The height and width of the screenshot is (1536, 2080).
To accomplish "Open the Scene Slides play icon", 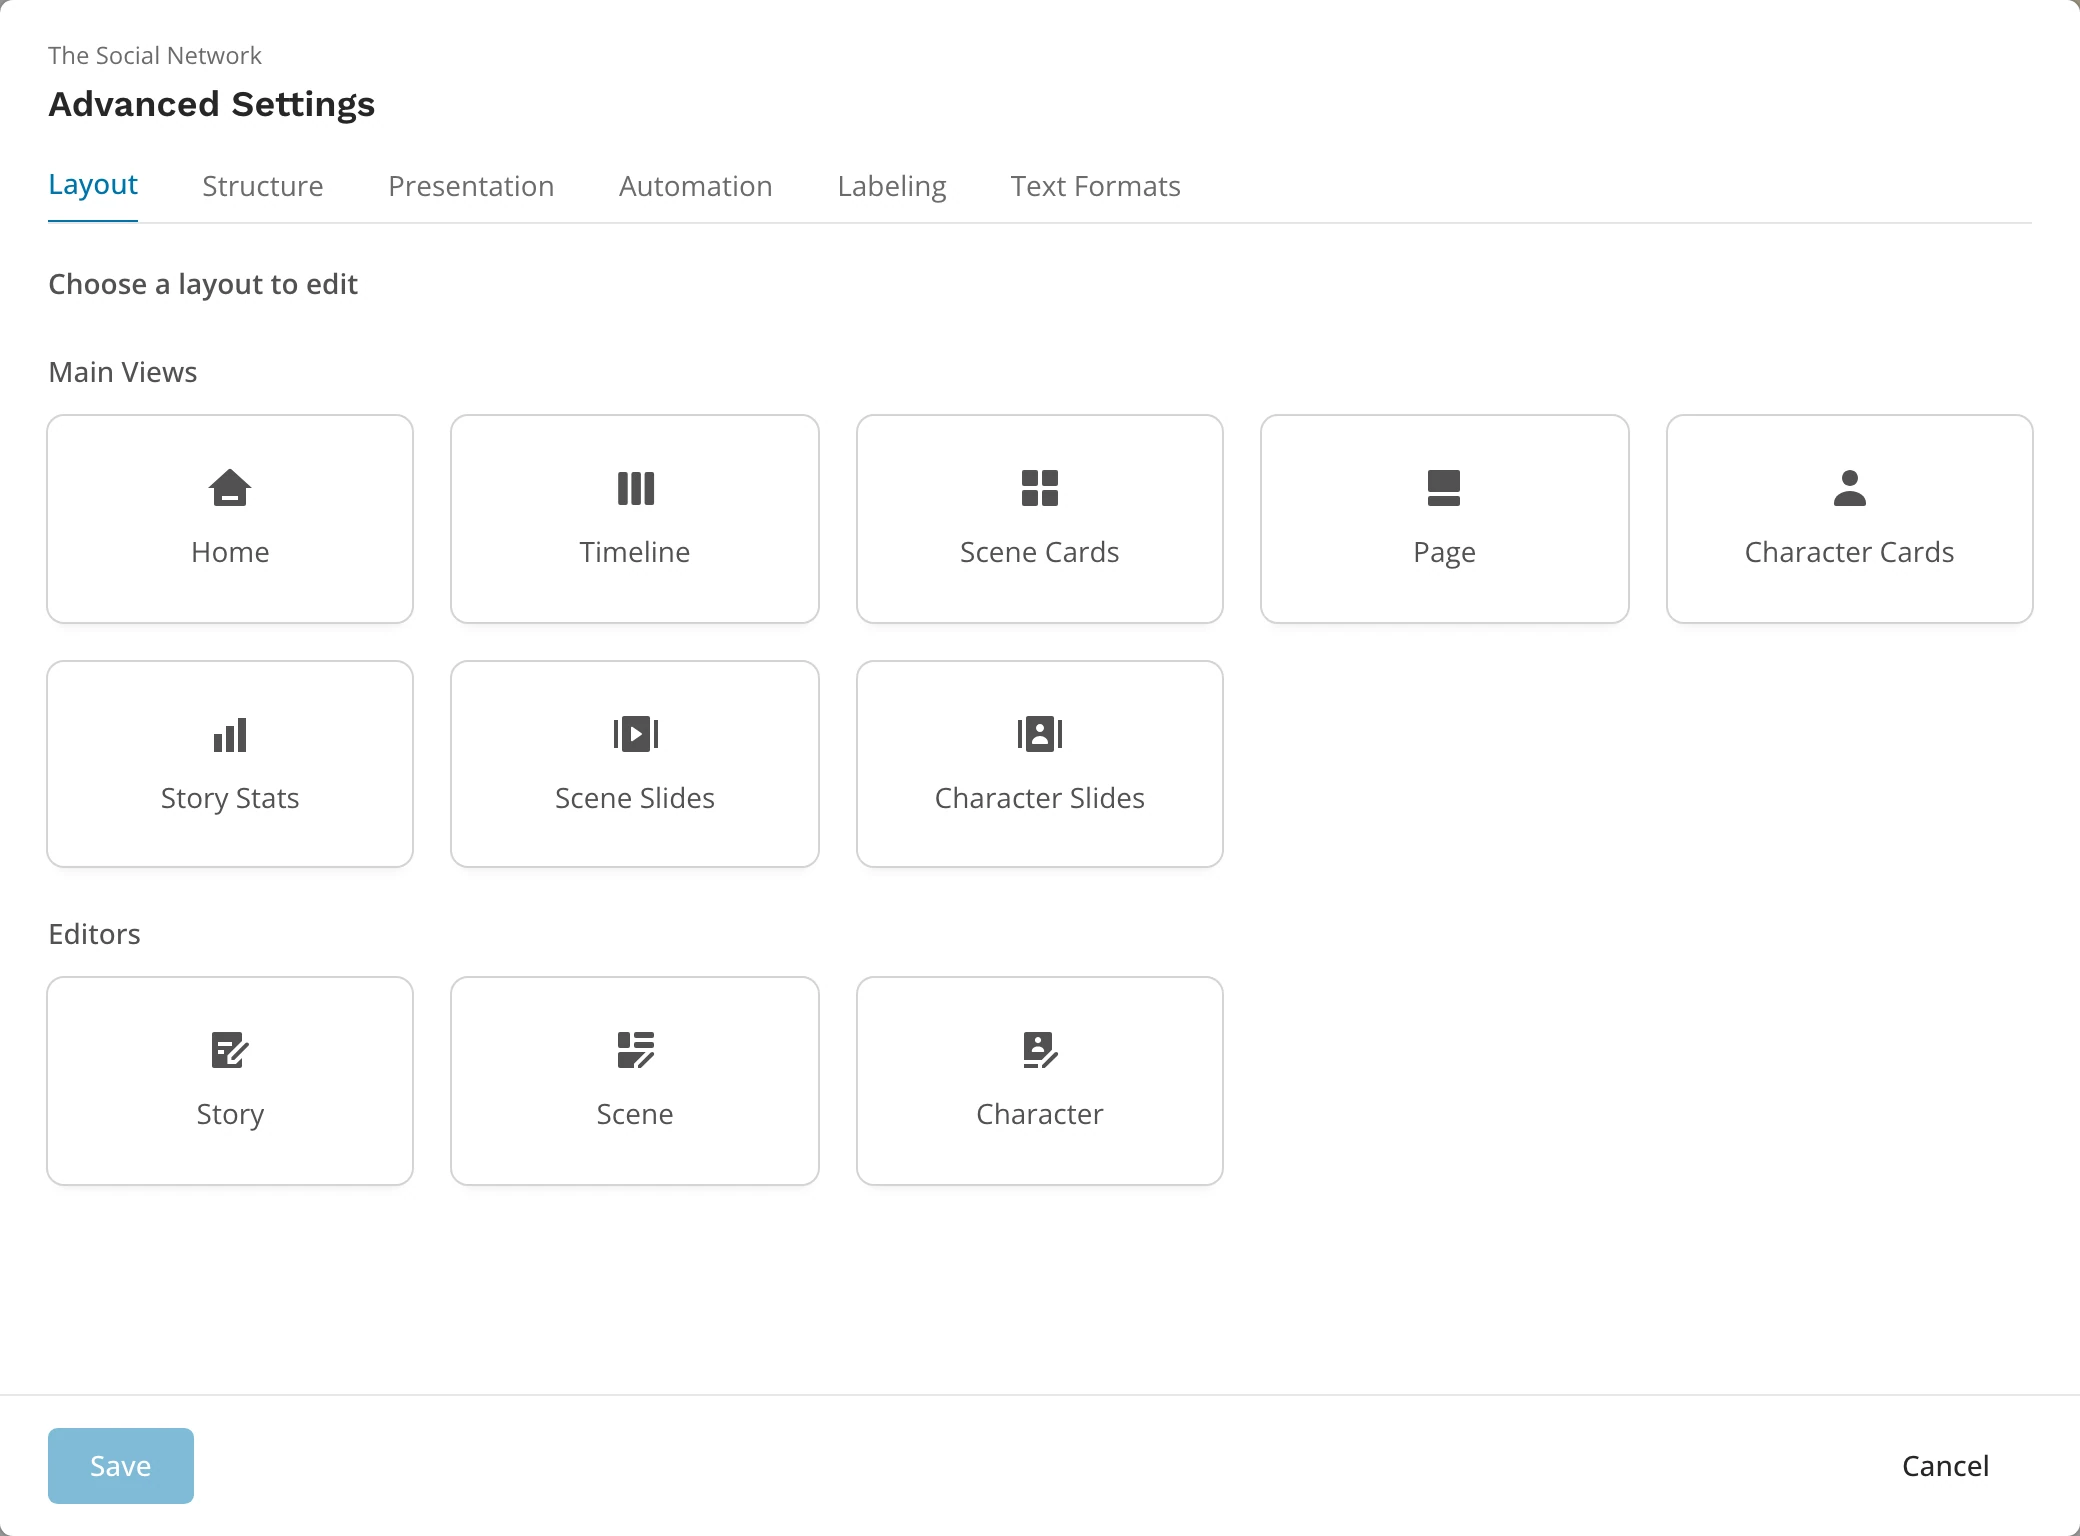I will point(635,734).
